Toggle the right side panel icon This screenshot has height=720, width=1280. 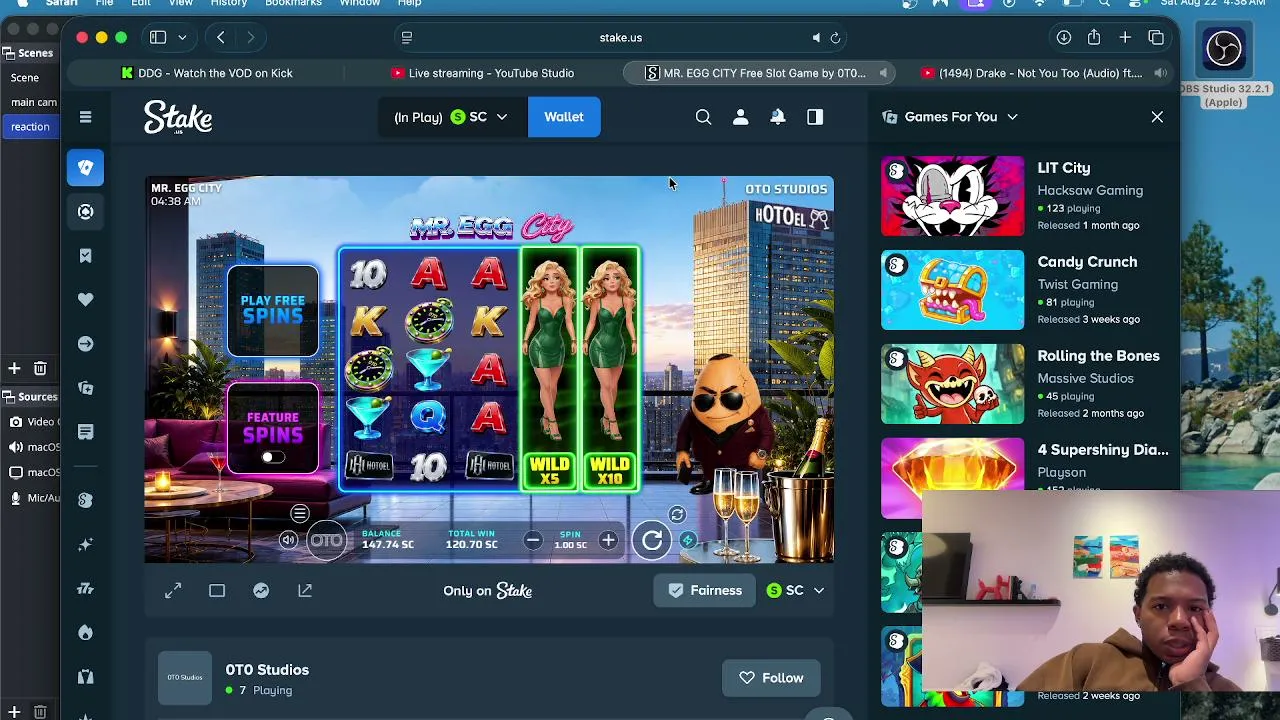pyautogui.click(x=814, y=117)
